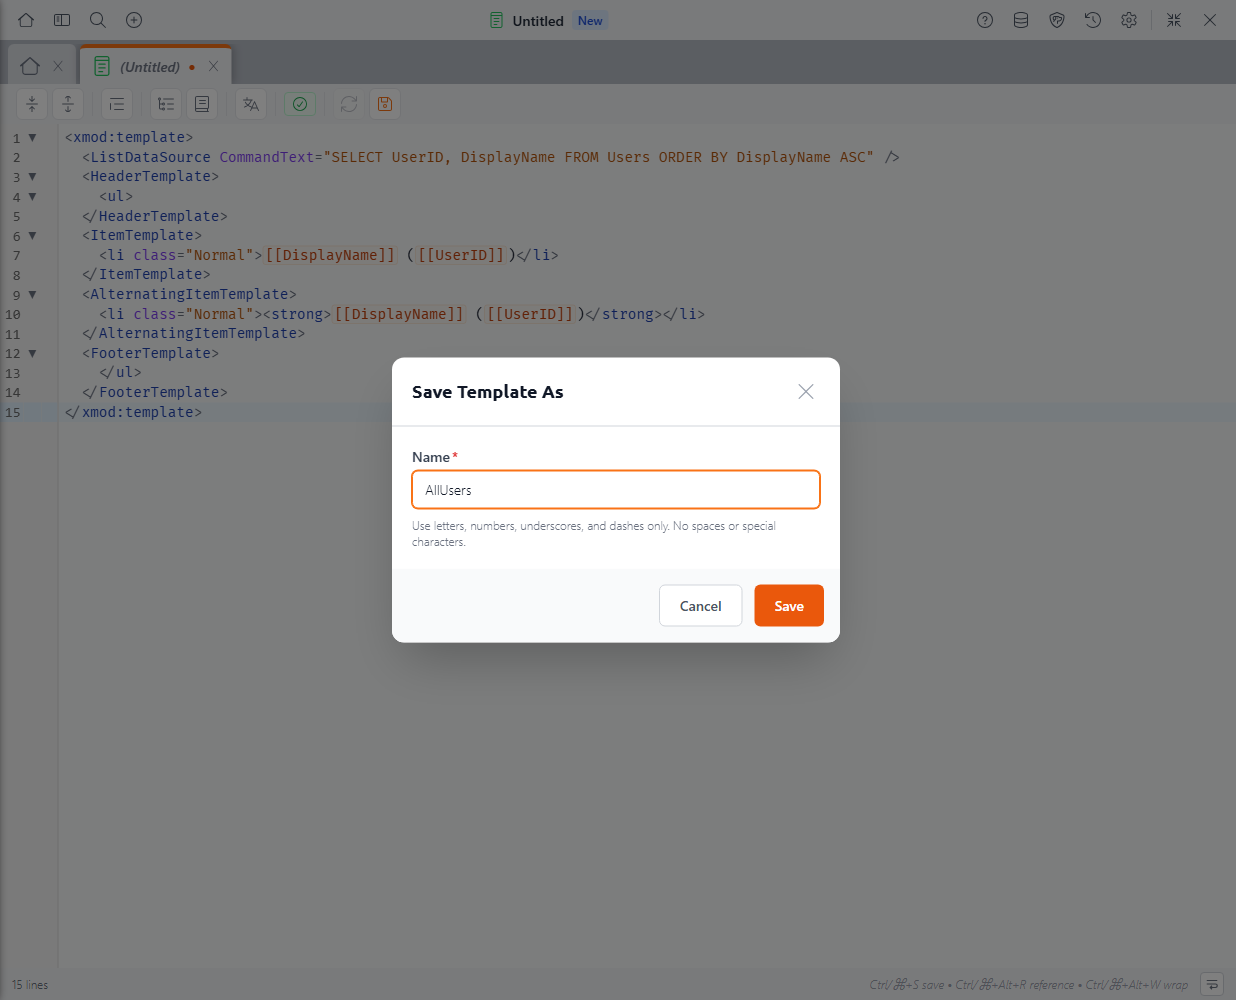
Task: Close the home tab
Action: 58,66
